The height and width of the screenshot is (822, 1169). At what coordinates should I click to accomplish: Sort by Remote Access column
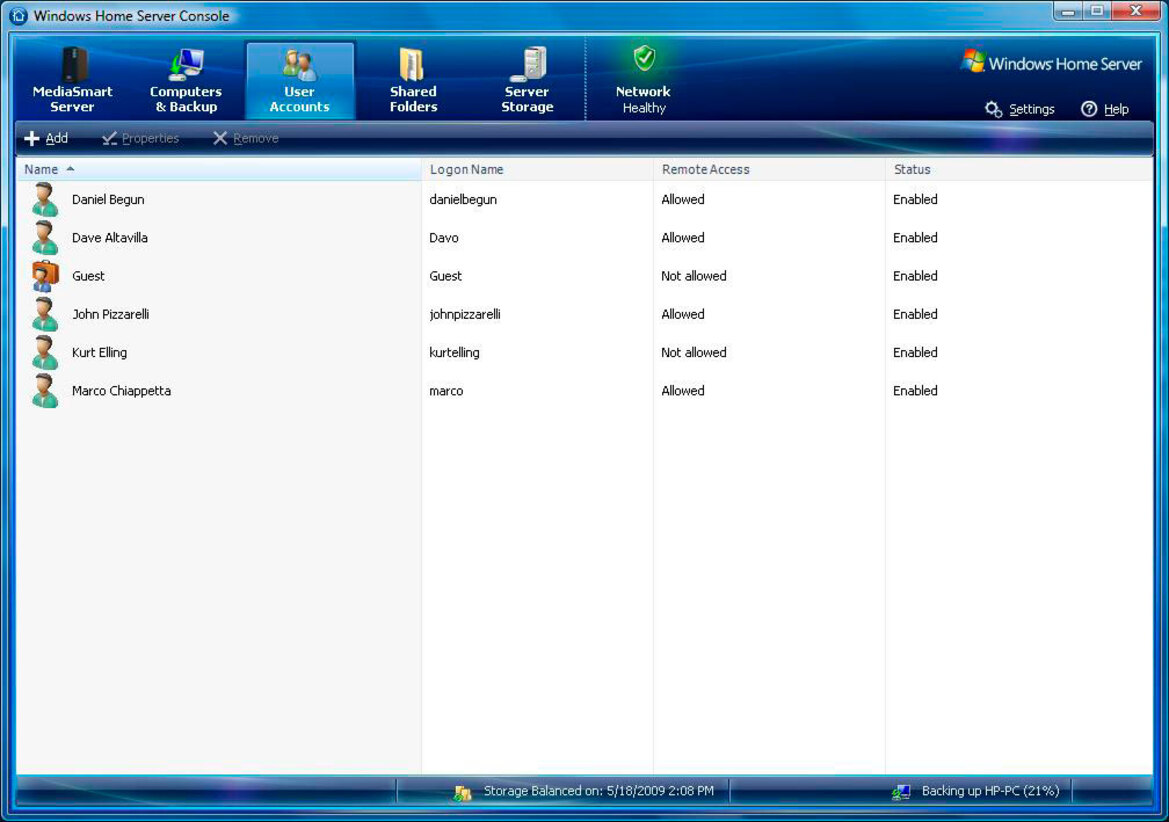pyautogui.click(x=769, y=169)
